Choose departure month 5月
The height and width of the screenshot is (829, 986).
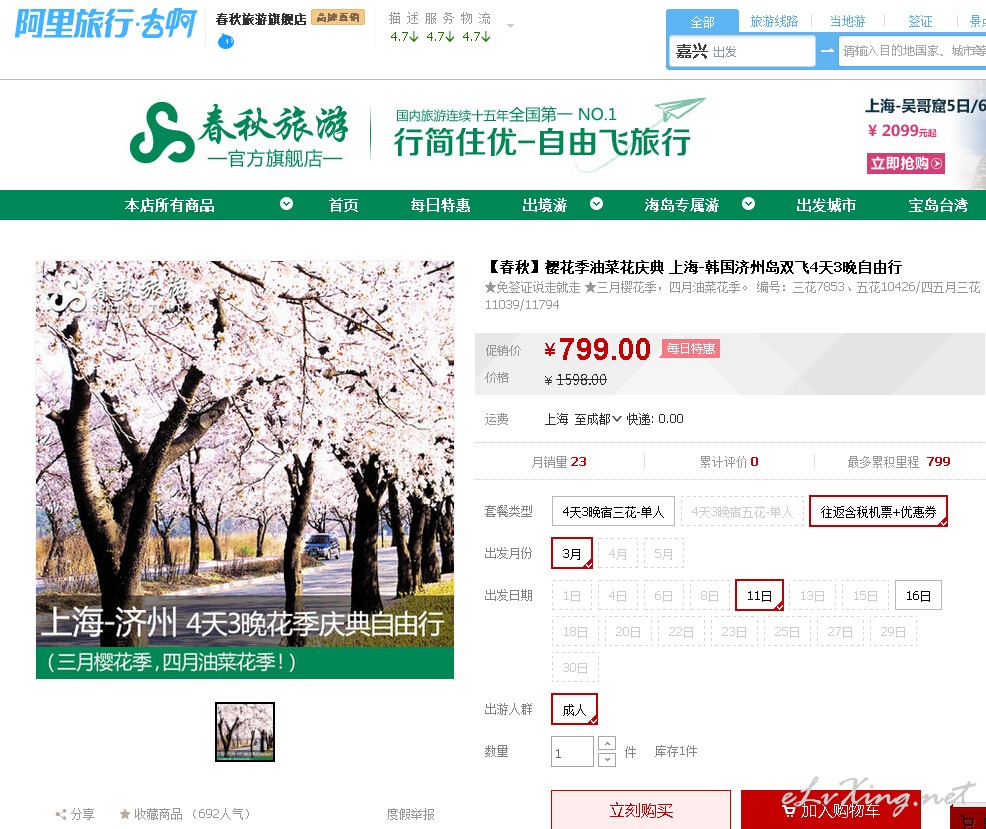(663, 554)
